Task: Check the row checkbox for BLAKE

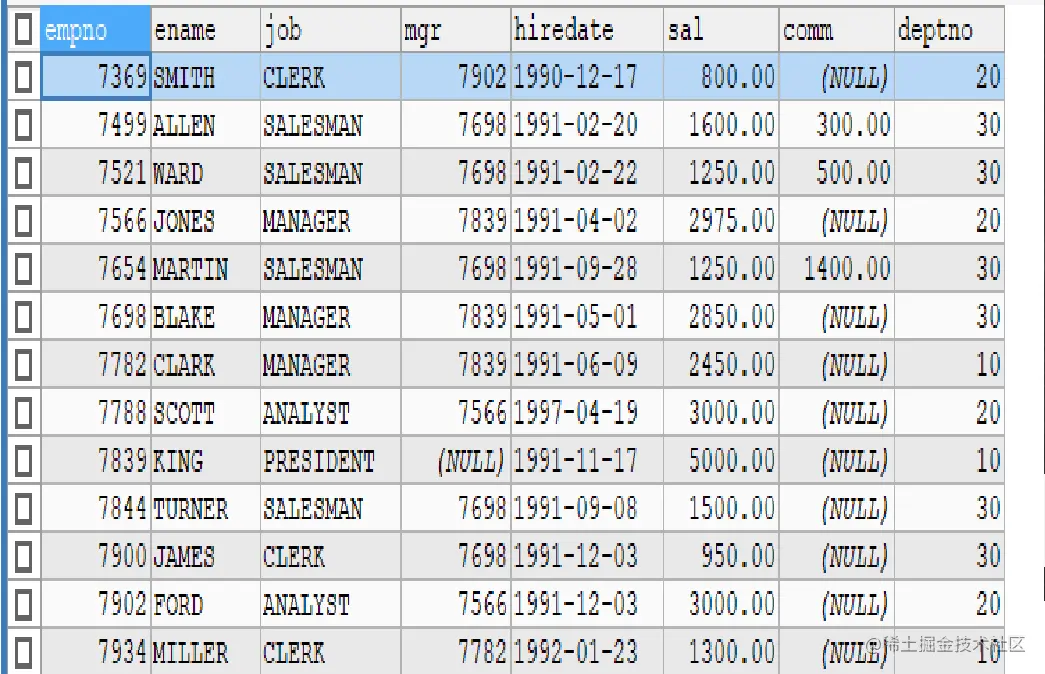Action: [23, 317]
